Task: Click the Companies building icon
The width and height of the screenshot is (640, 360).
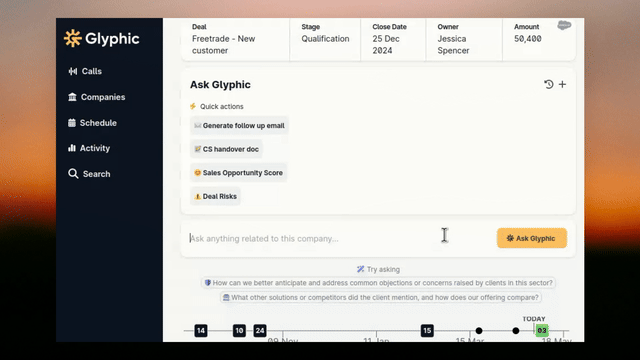Action: click(72, 97)
